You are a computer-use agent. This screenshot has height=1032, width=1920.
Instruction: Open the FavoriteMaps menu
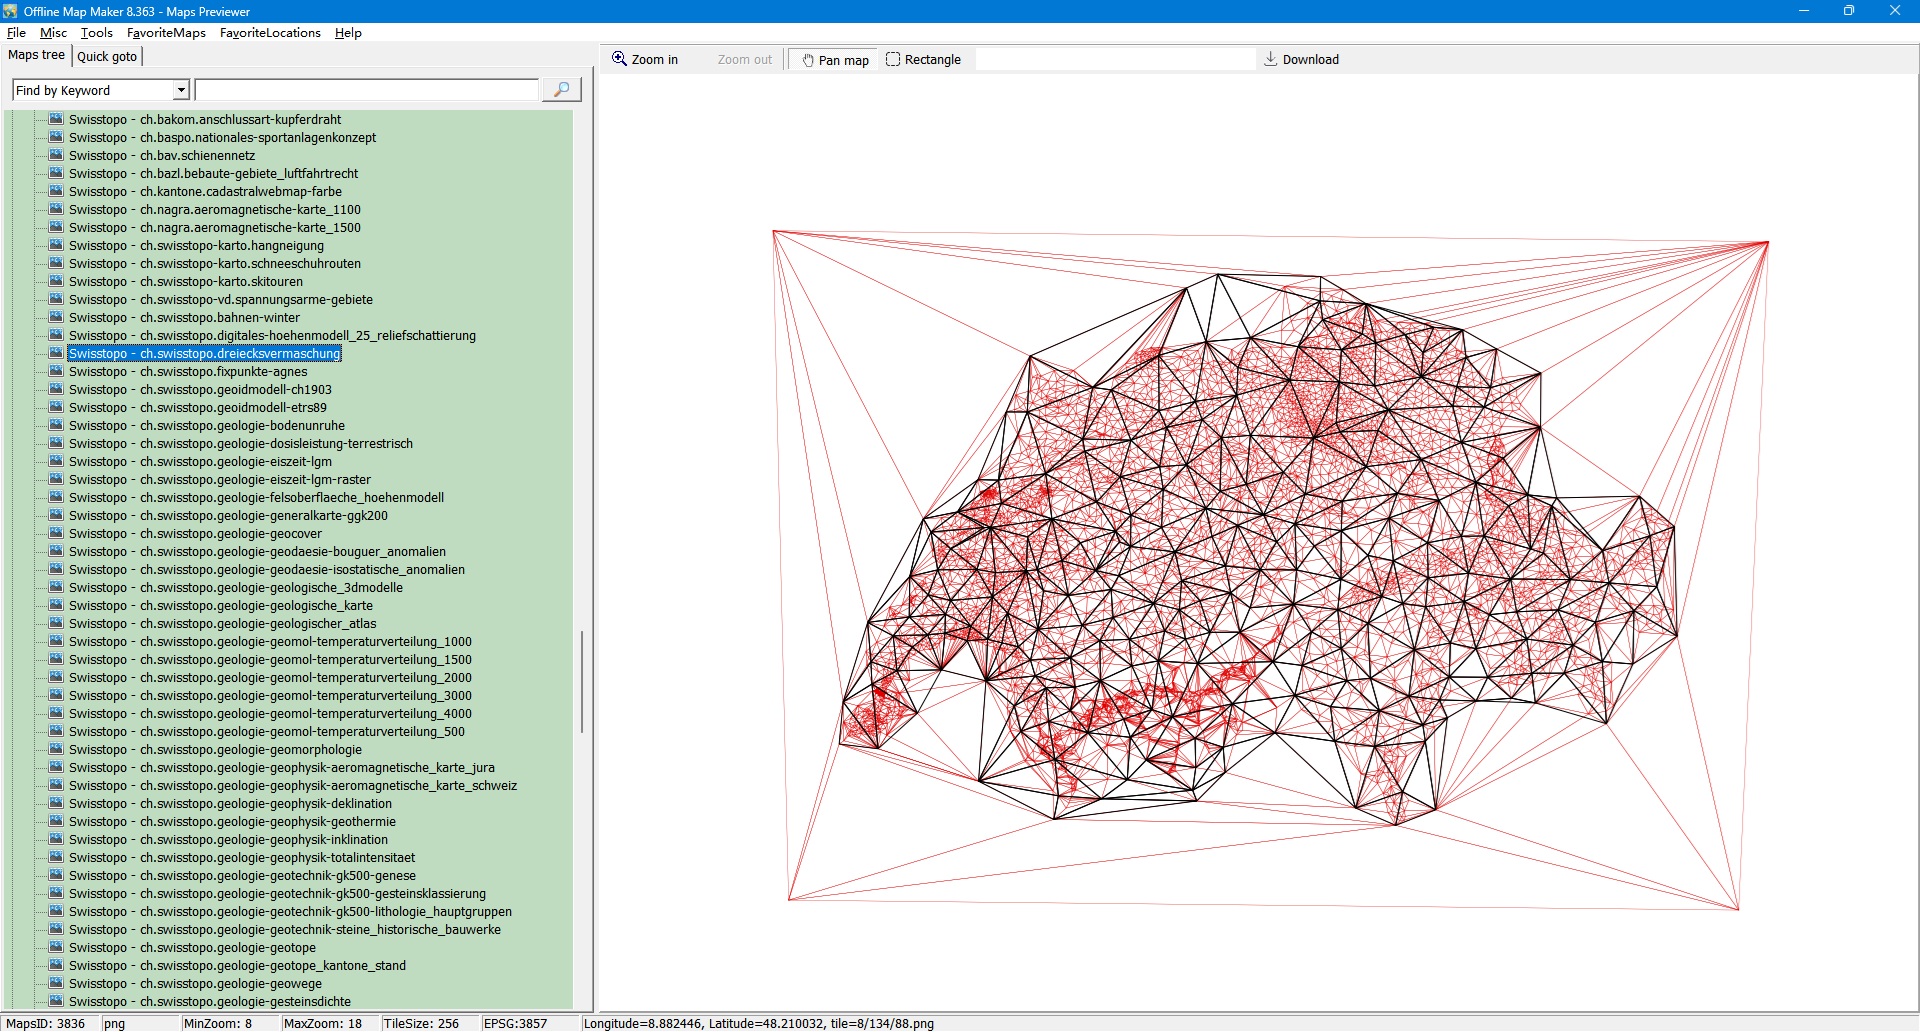coord(166,33)
